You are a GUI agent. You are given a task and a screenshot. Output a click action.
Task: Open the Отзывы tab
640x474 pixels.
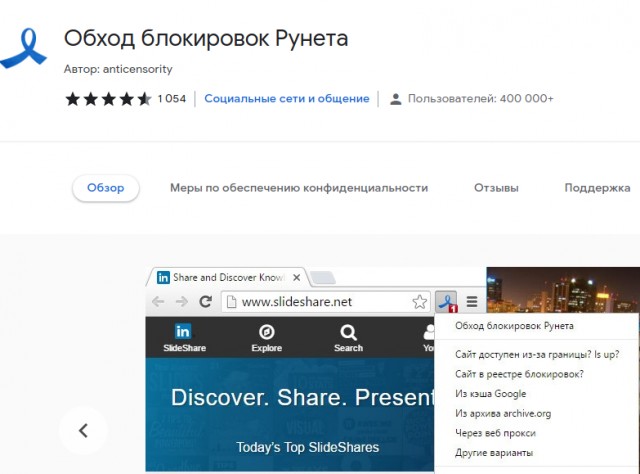point(496,188)
